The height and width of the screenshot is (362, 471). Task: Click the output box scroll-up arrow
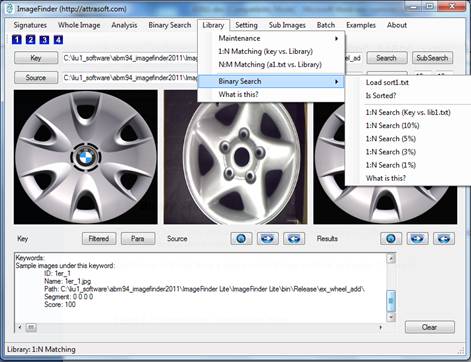click(x=391, y=258)
